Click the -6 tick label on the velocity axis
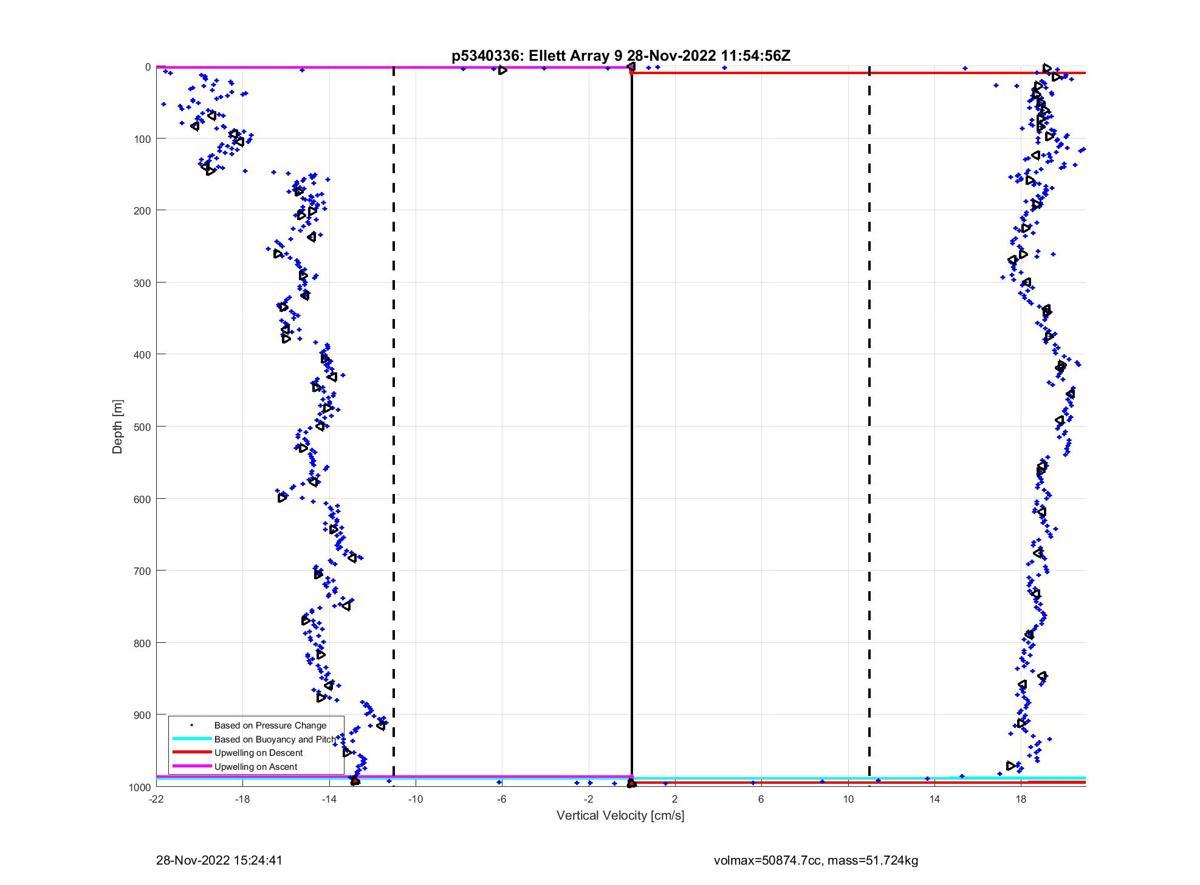1200x885 pixels. tap(501, 799)
